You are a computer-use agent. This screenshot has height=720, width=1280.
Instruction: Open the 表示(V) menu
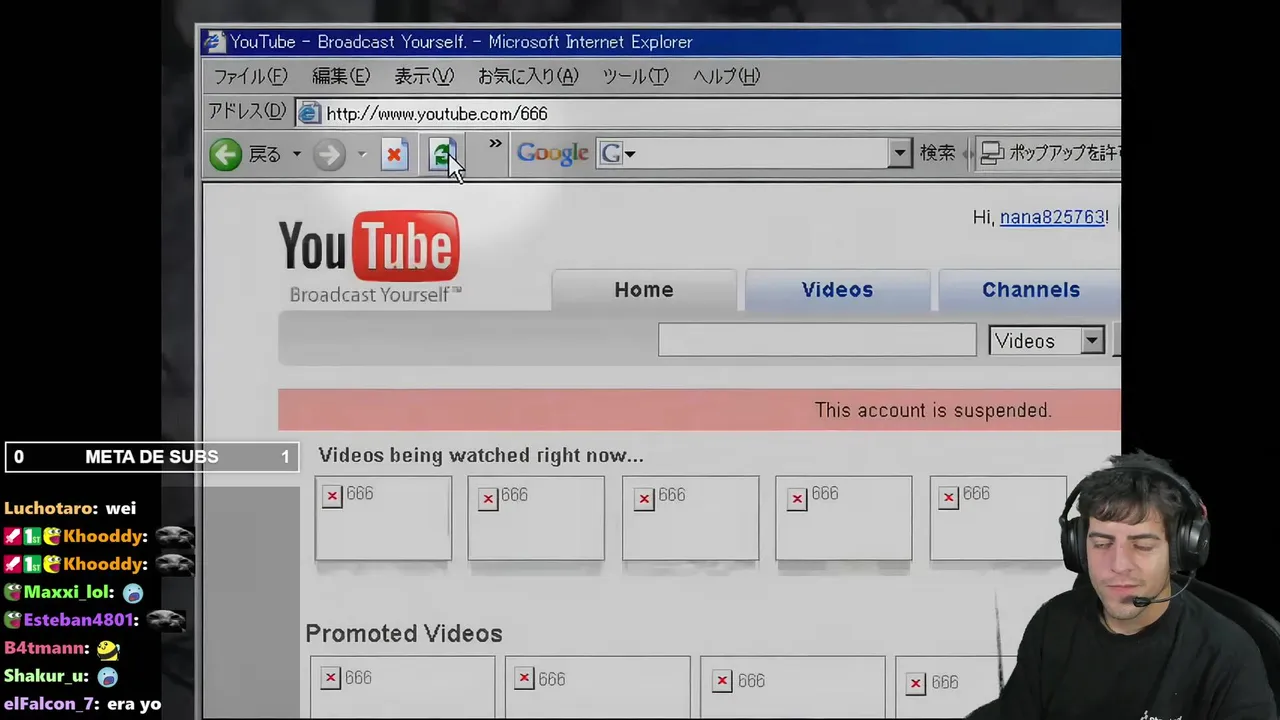(x=424, y=76)
